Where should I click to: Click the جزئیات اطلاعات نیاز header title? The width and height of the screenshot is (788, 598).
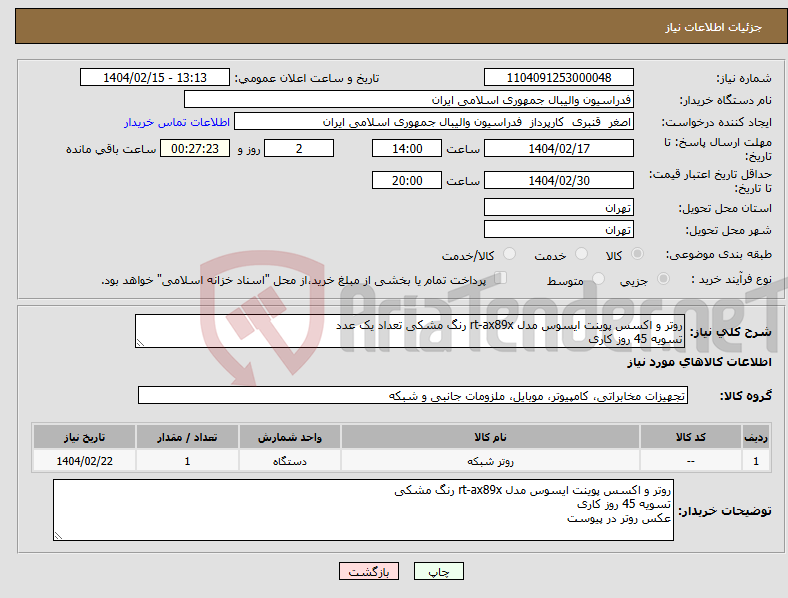[x=714, y=27]
